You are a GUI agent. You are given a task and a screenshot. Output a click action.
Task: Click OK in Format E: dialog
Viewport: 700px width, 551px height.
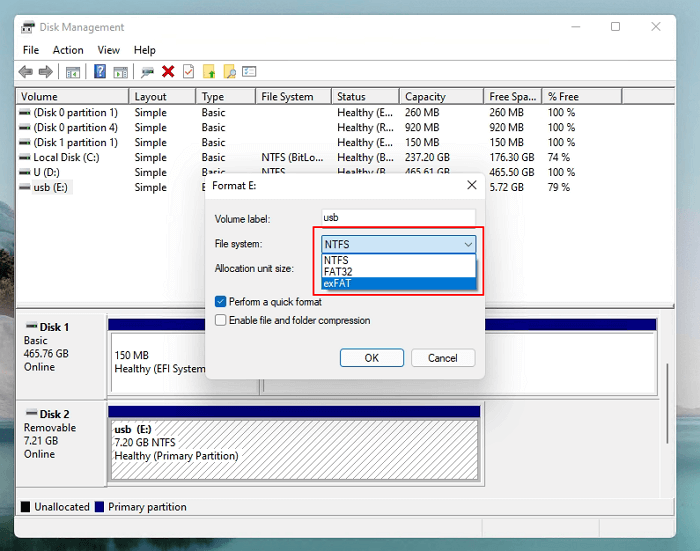(371, 358)
